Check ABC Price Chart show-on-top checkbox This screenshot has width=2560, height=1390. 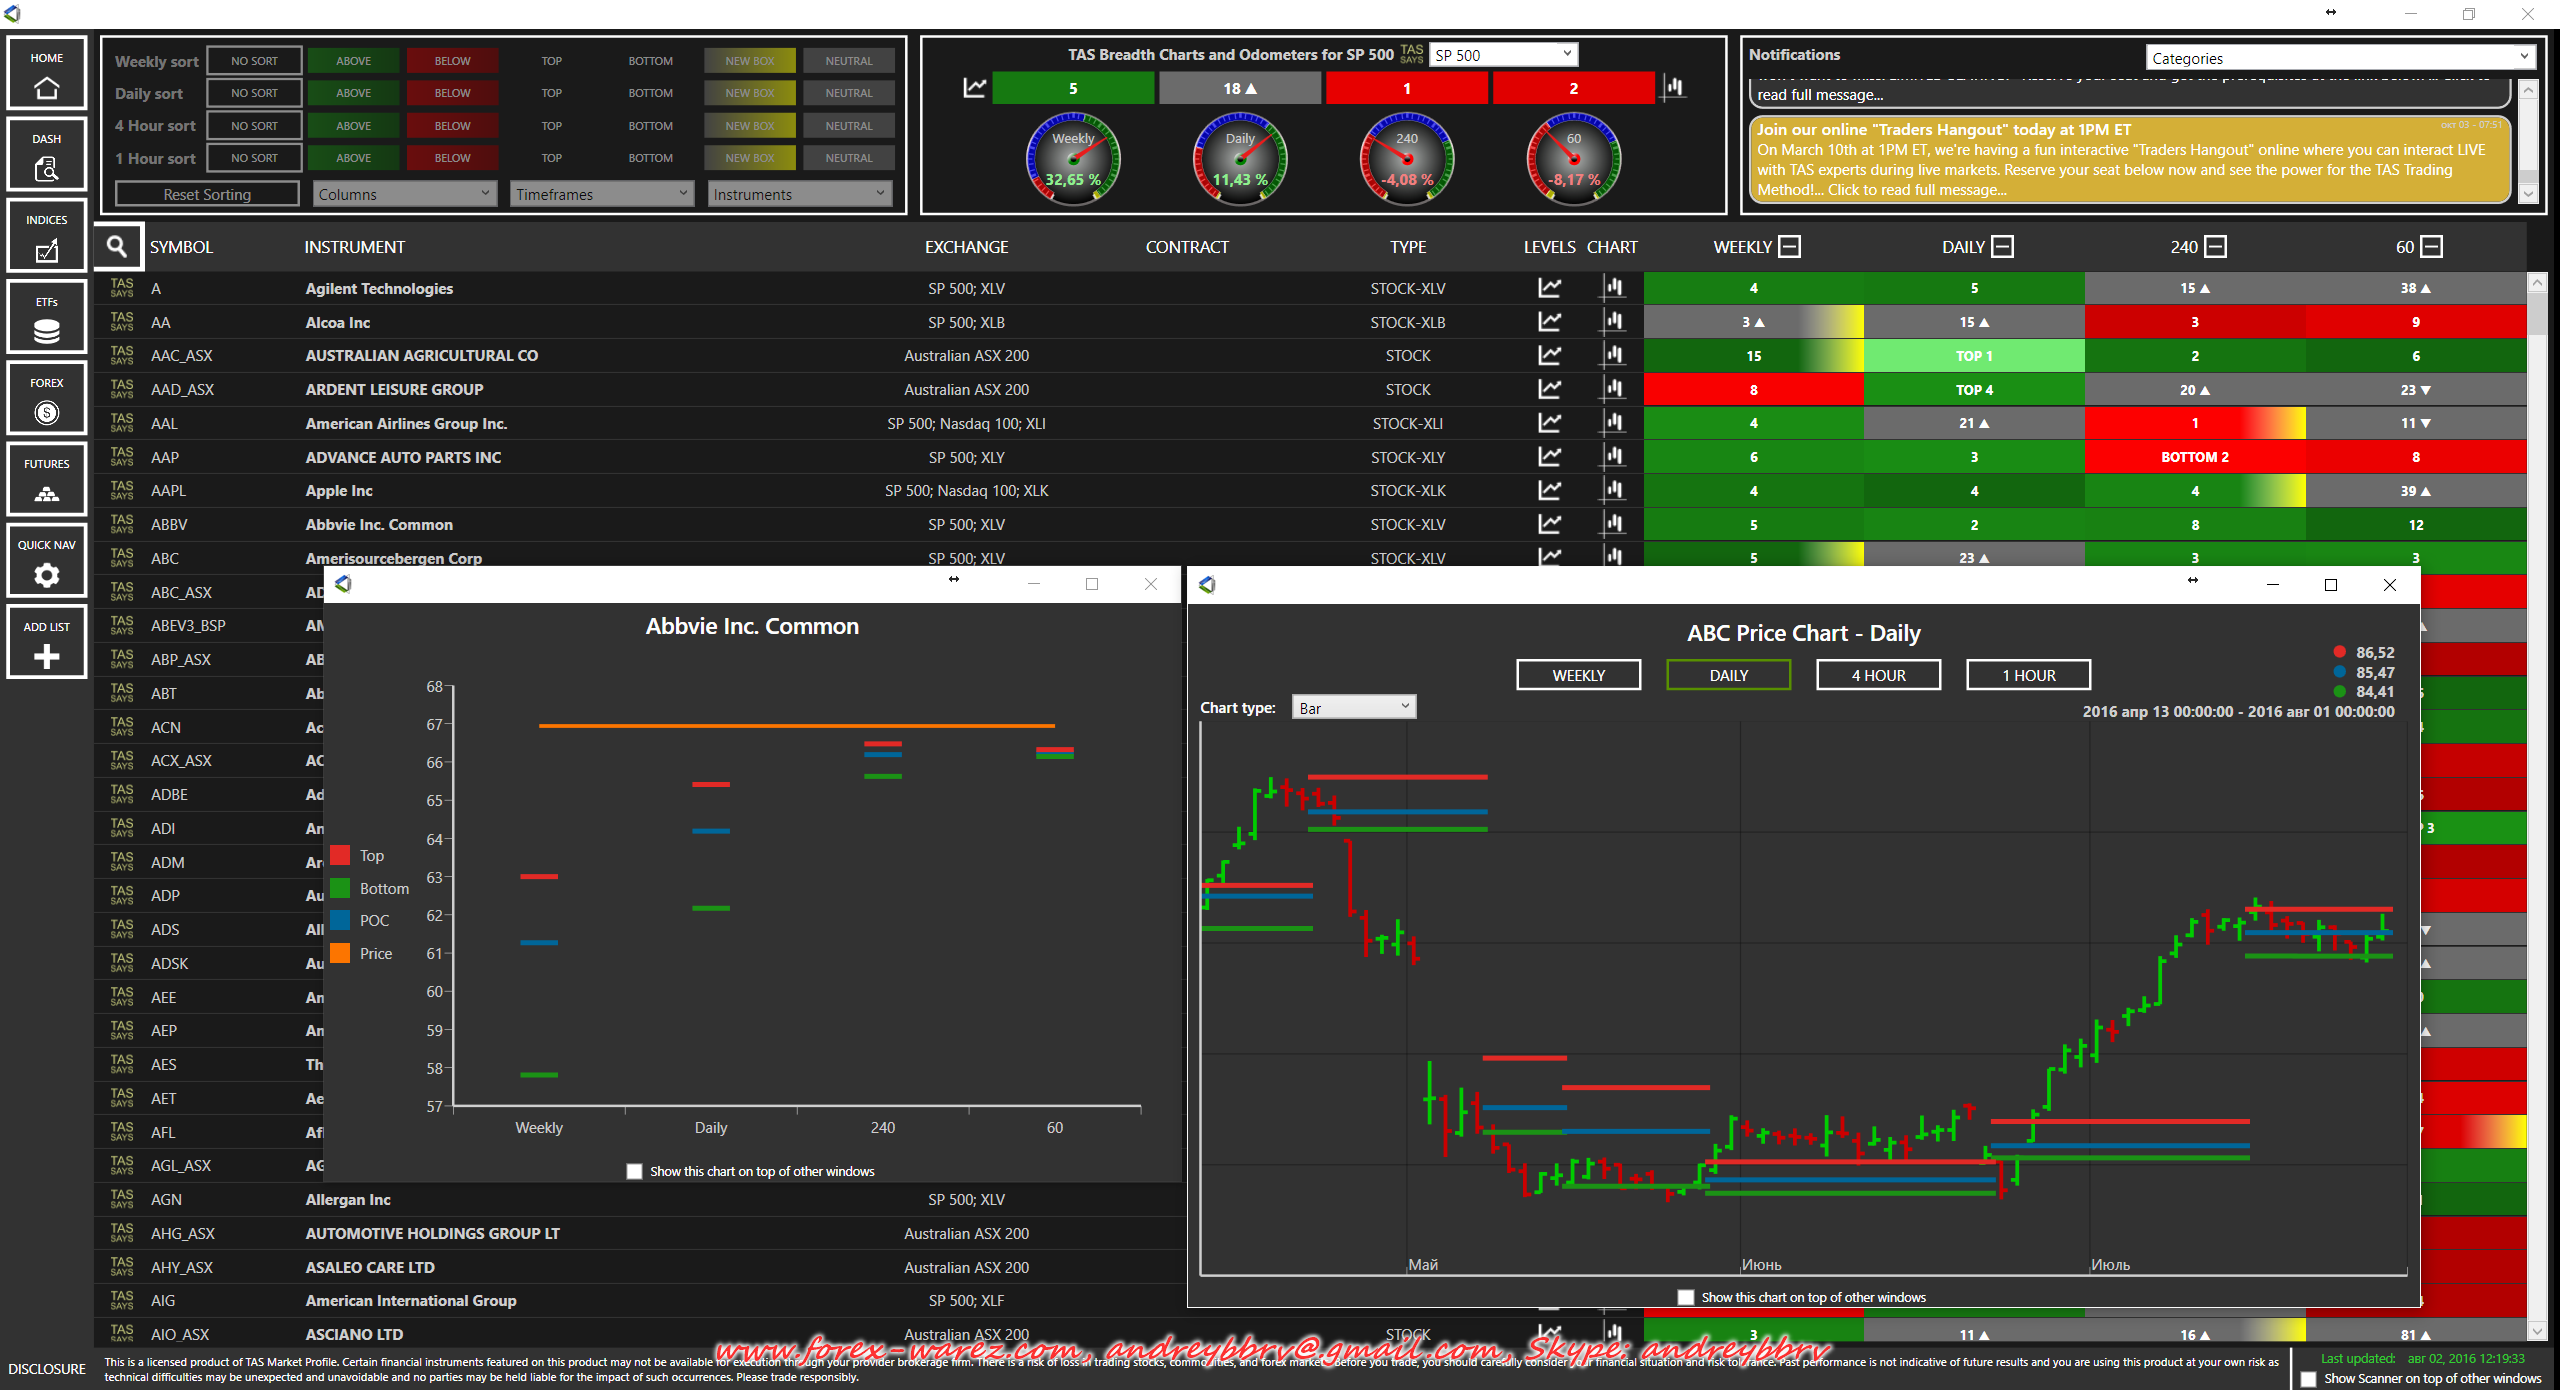point(1686,1297)
